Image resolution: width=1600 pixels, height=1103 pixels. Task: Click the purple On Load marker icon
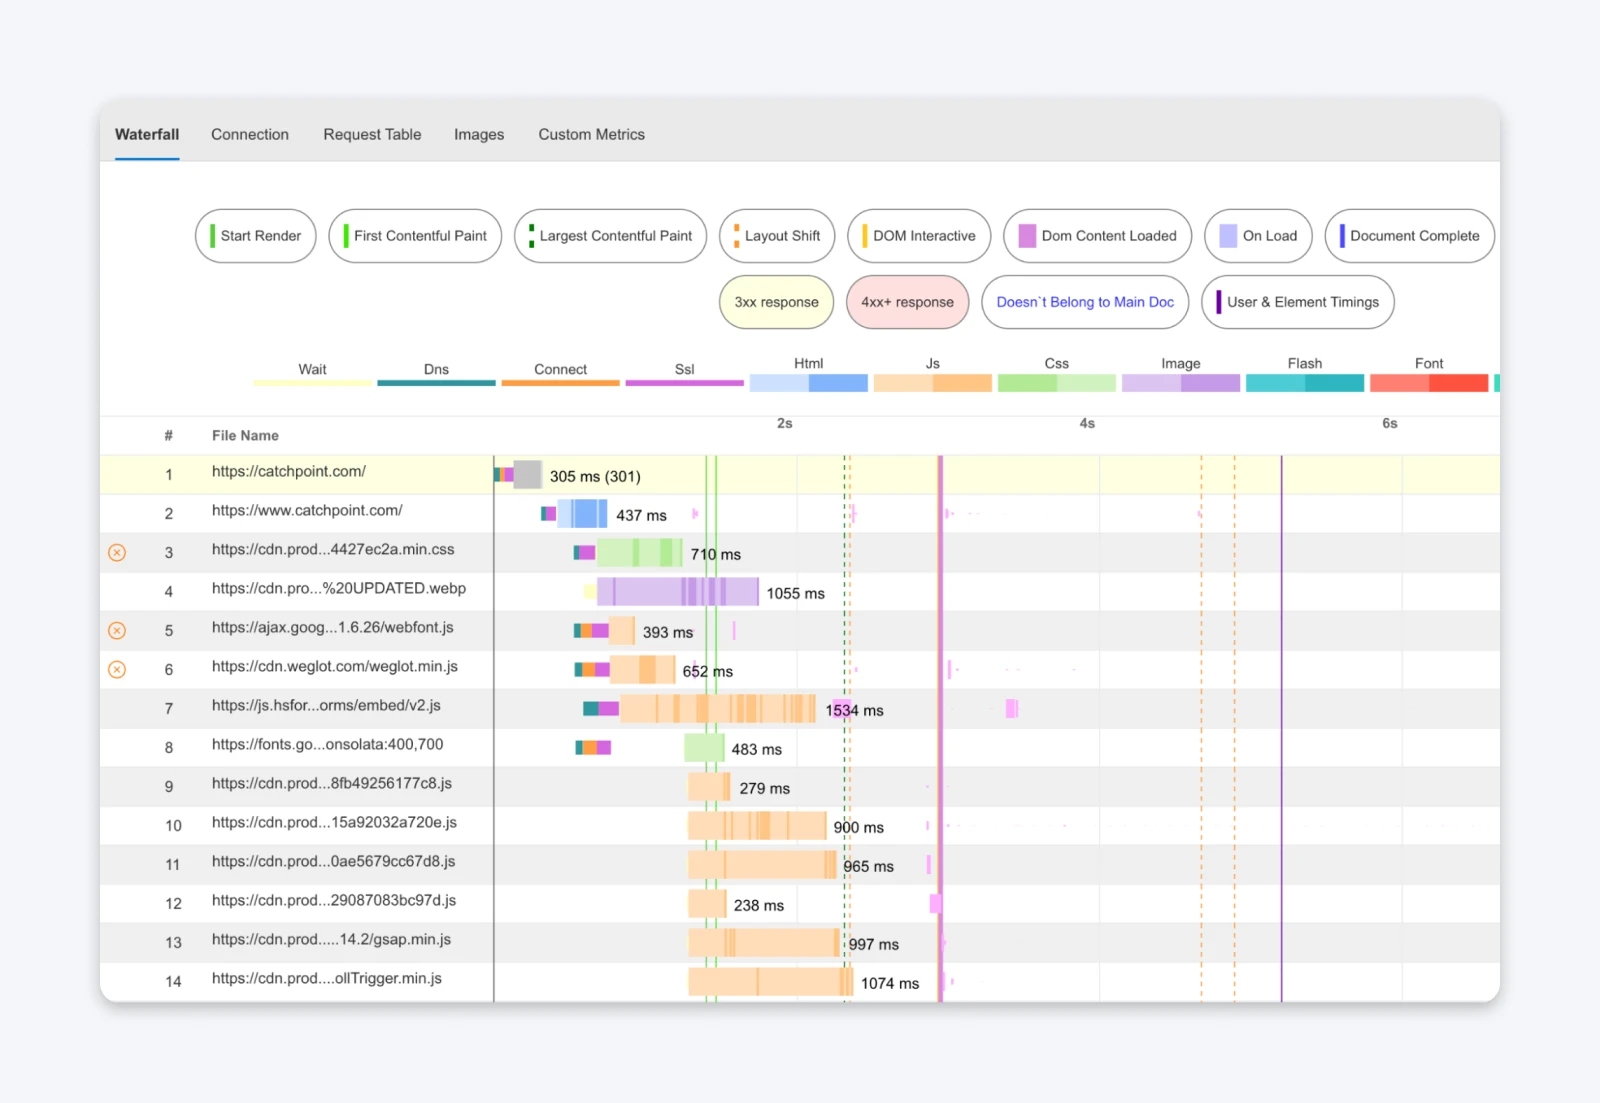(1227, 236)
